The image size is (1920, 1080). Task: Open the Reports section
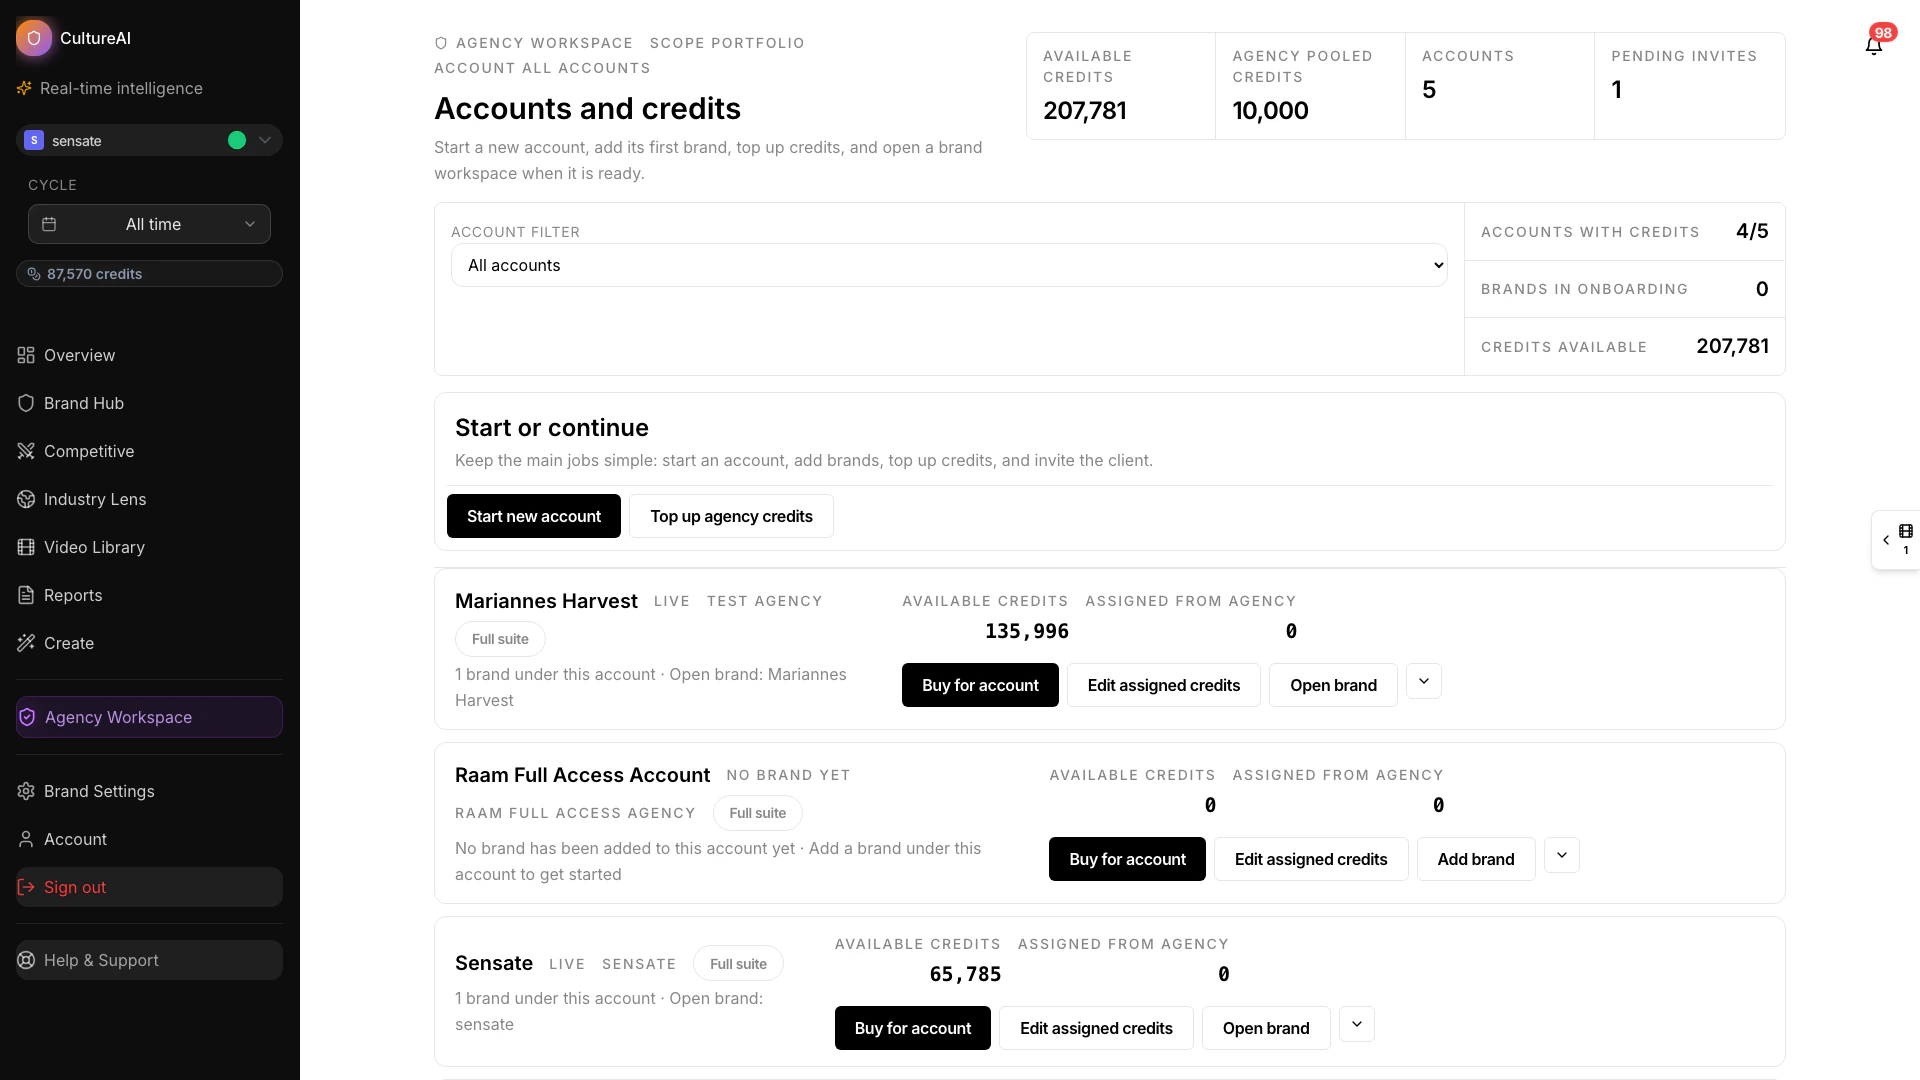[x=72, y=595]
